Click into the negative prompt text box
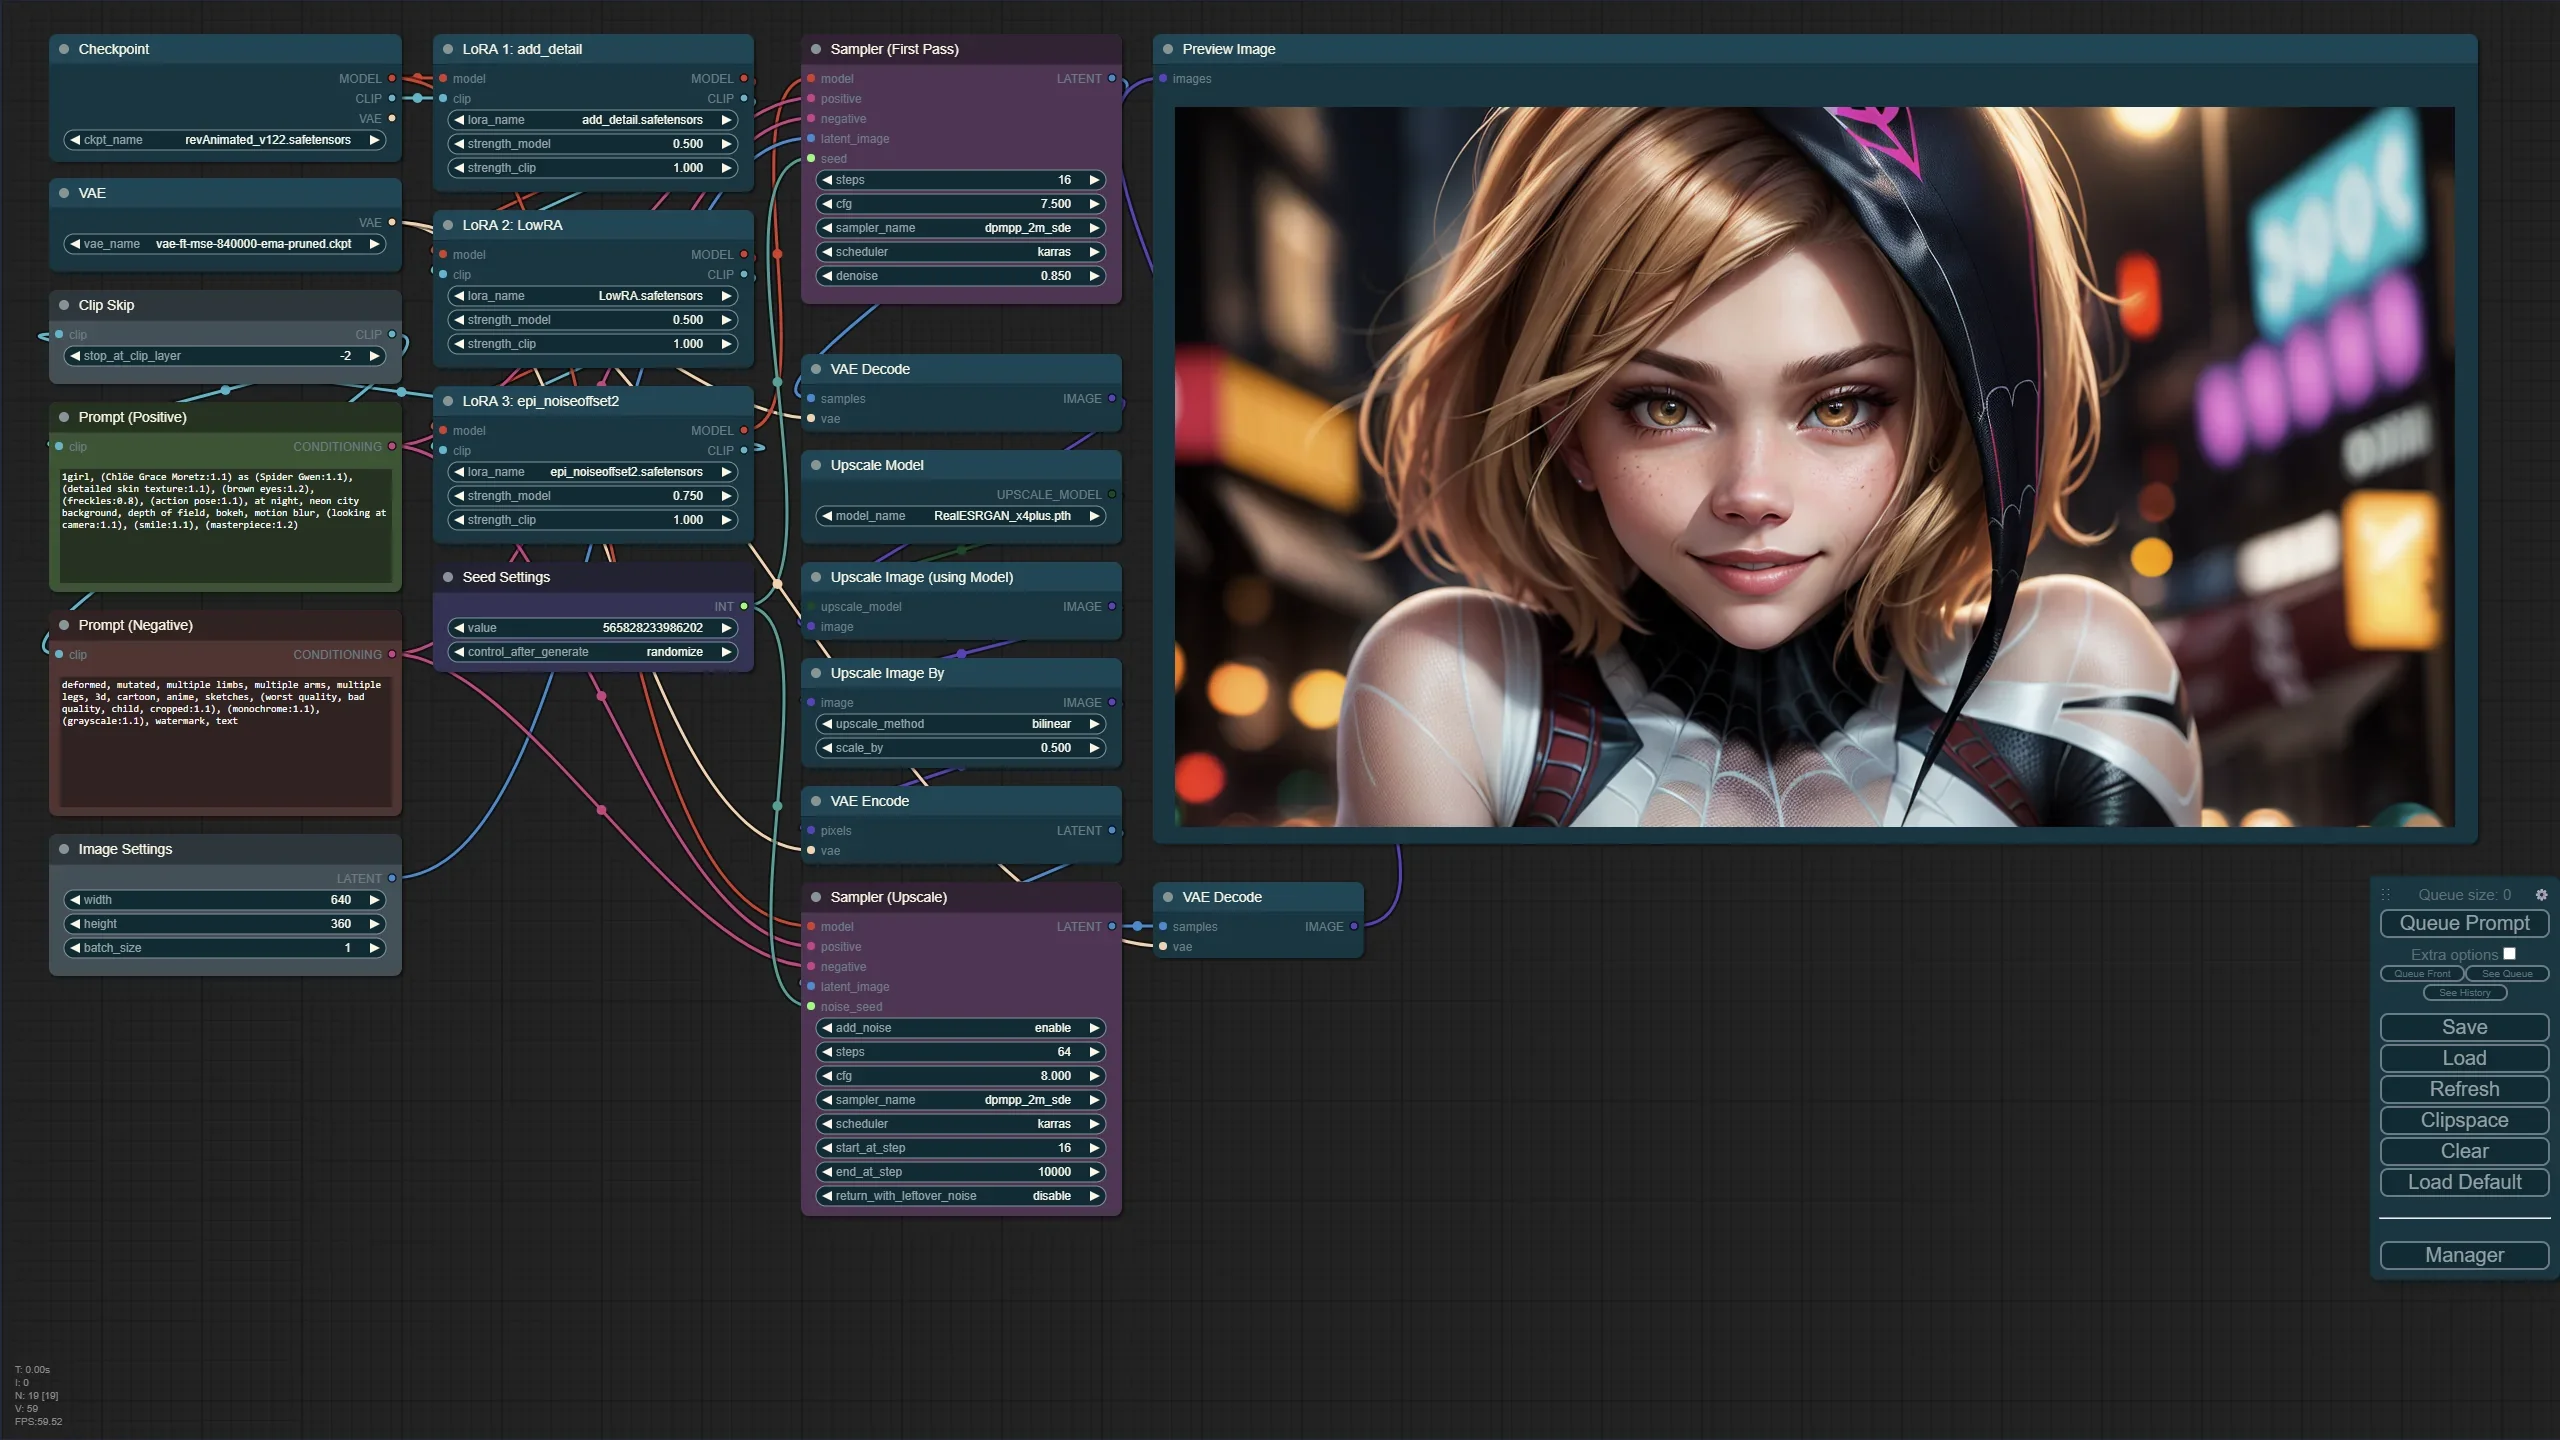 coord(225,745)
